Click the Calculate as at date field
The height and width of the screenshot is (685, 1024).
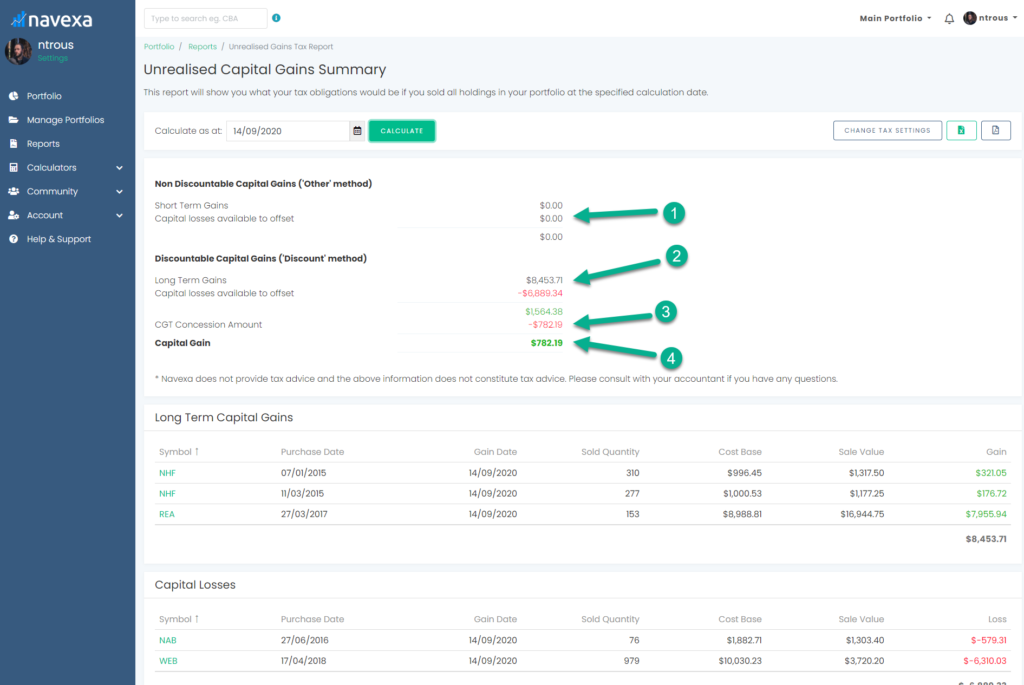point(287,131)
